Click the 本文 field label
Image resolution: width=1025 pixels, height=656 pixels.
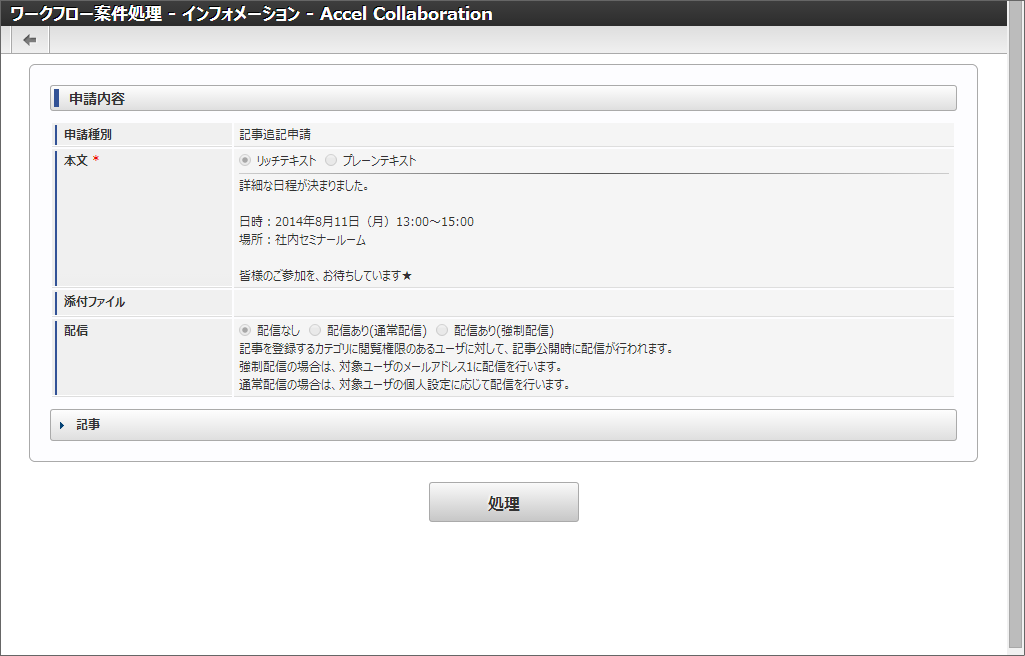point(78,158)
